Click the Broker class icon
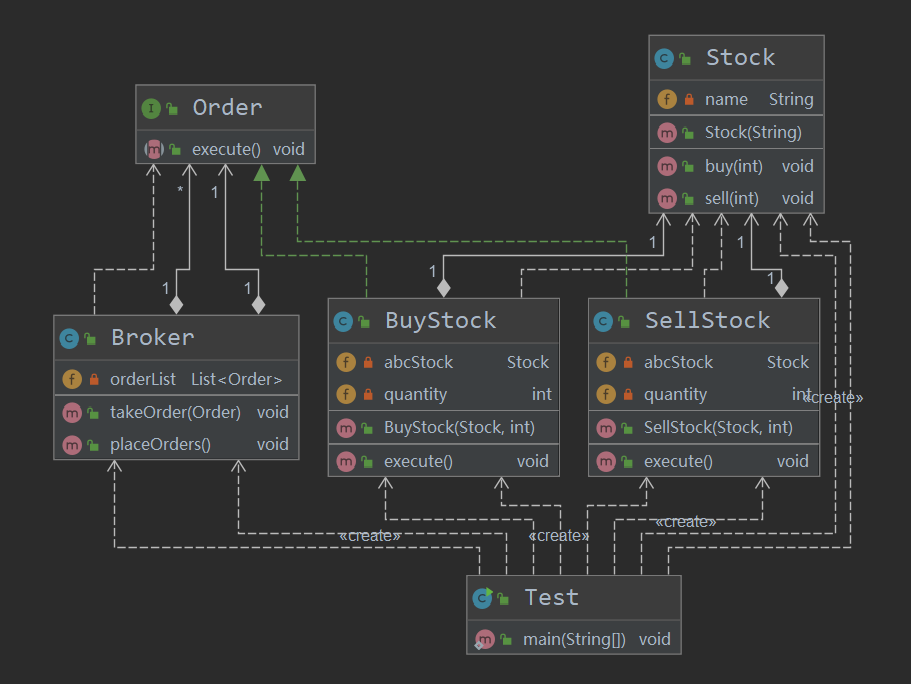 [x=70, y=338]
